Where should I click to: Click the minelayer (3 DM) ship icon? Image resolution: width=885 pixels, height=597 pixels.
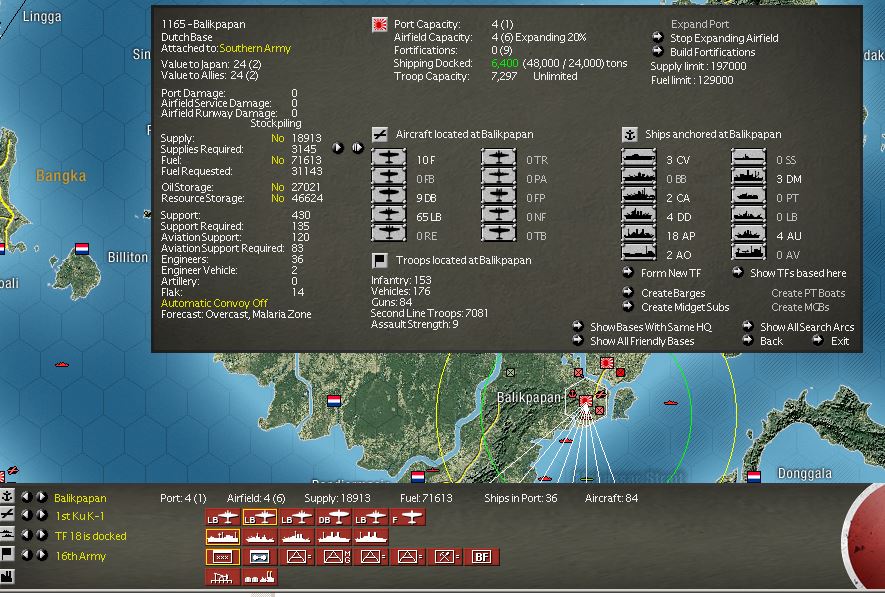click(748, 178)
